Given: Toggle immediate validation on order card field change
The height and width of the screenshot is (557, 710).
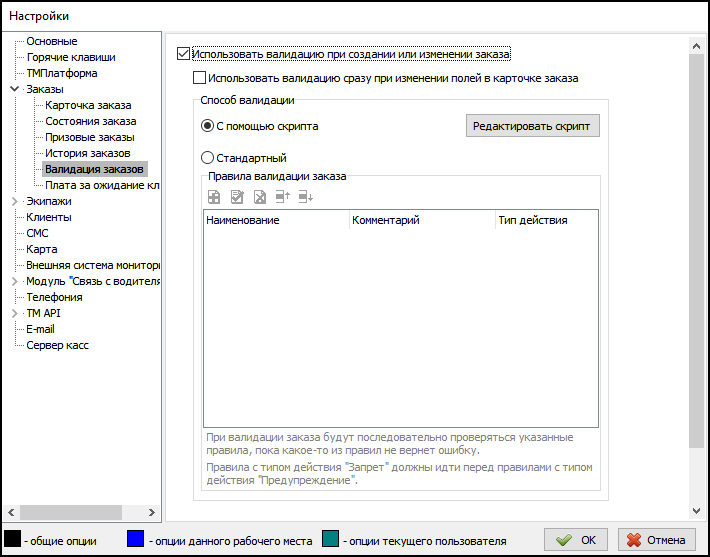Looking at the screenshot, I should [x=199, y=78].
